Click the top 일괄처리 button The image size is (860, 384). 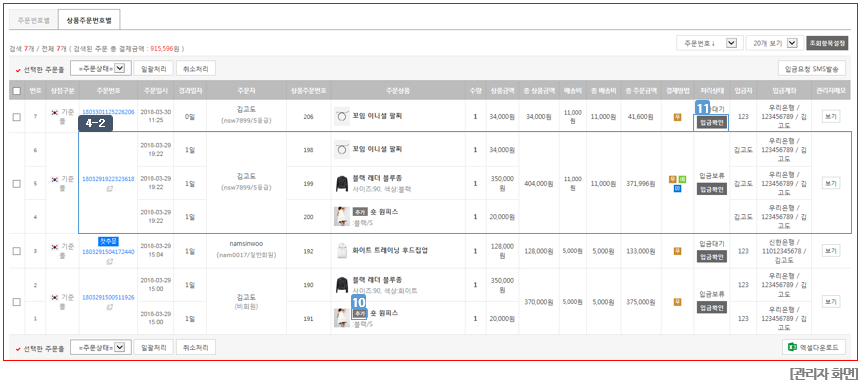pos(154,68)
